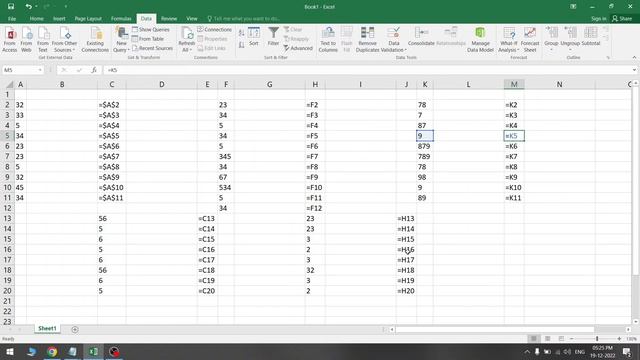
Task: Click the horizontal scrollbar
Action: pos(495,329)
